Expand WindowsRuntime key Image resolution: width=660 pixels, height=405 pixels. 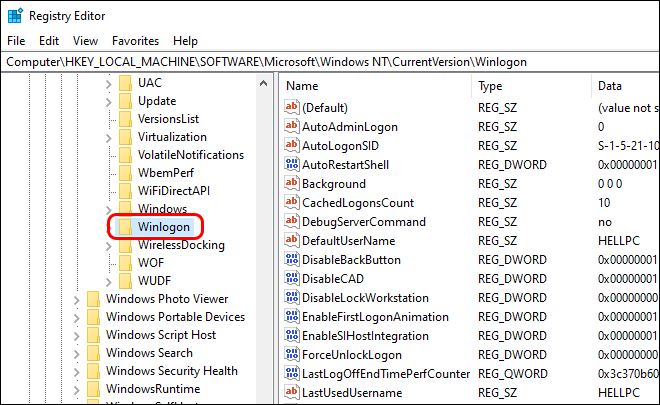77,390
